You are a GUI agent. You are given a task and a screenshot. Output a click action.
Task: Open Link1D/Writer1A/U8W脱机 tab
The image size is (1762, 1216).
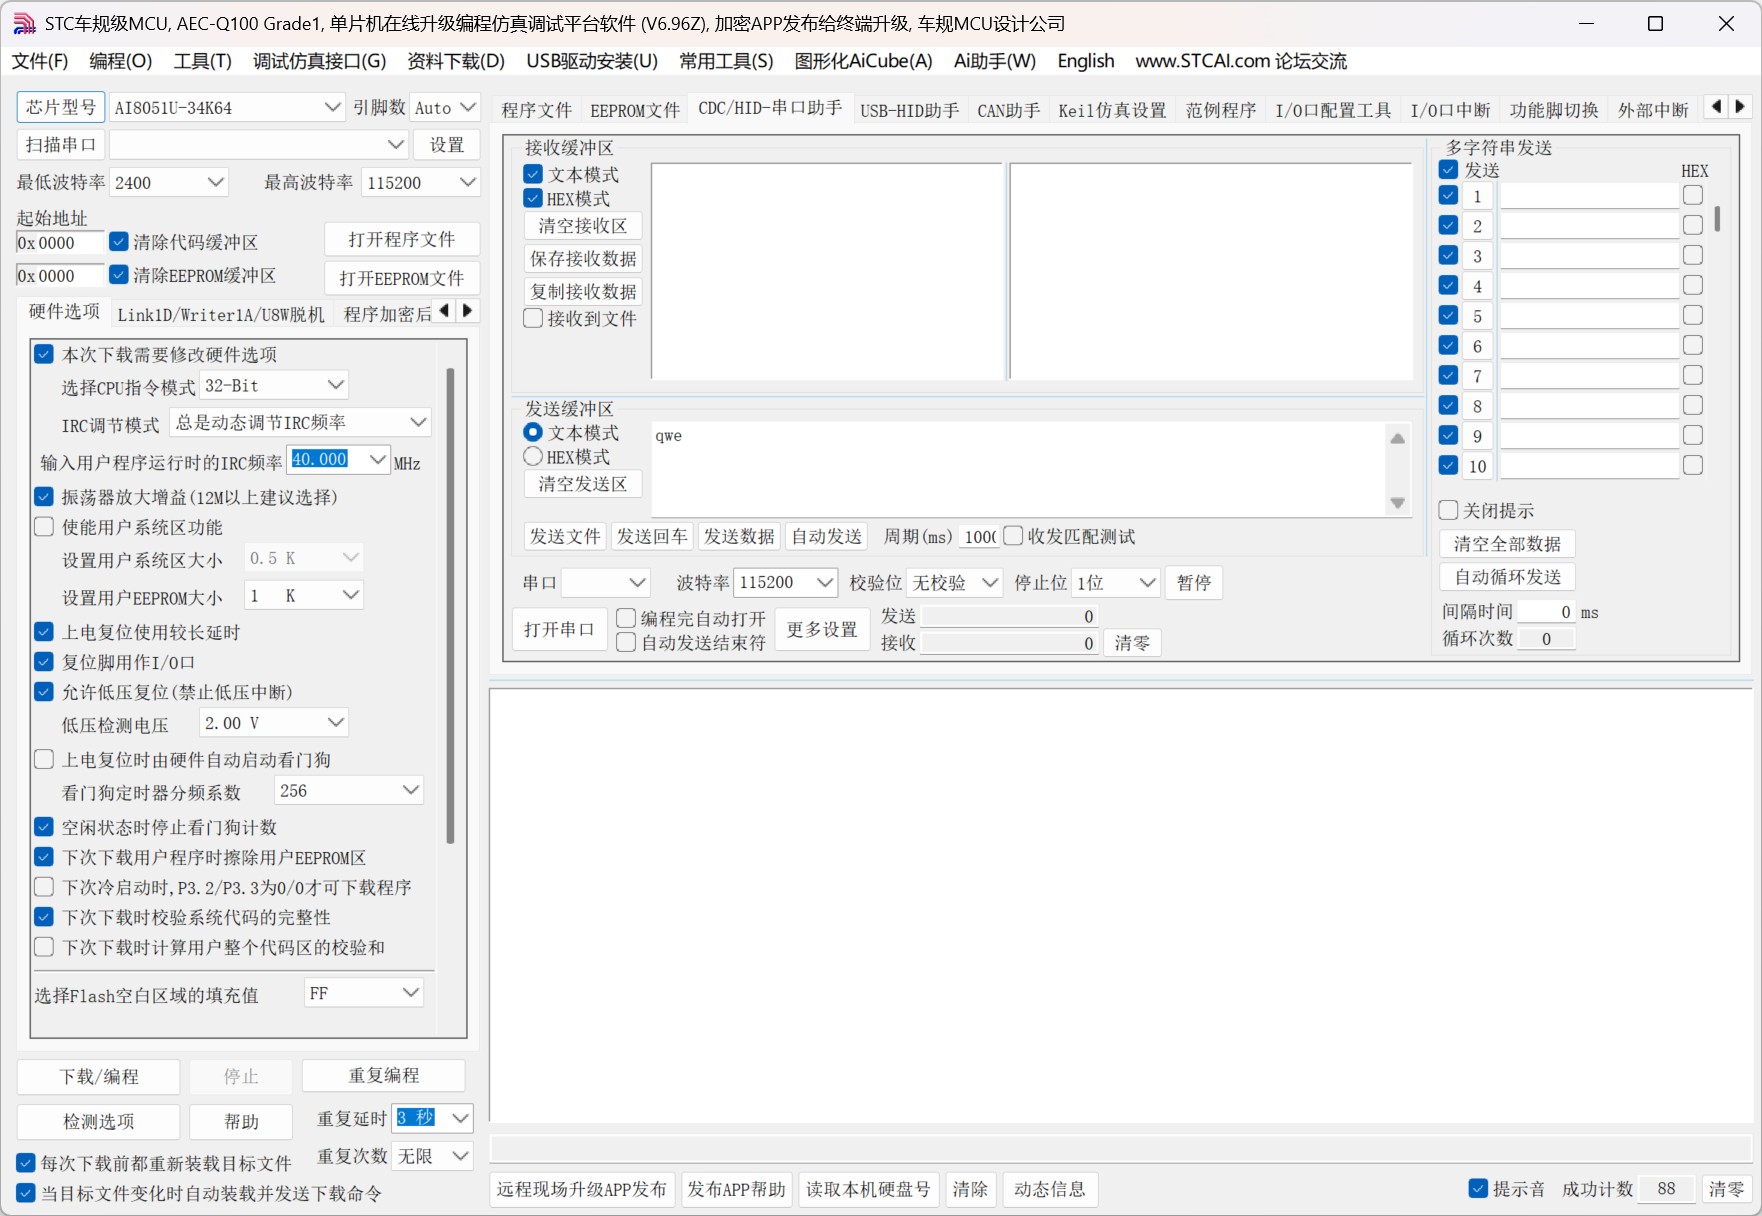(221, 314)
